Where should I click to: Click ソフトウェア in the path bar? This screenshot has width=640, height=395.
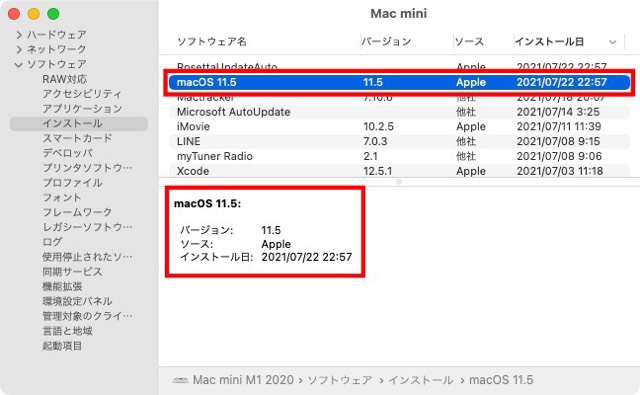coord(340,380)
